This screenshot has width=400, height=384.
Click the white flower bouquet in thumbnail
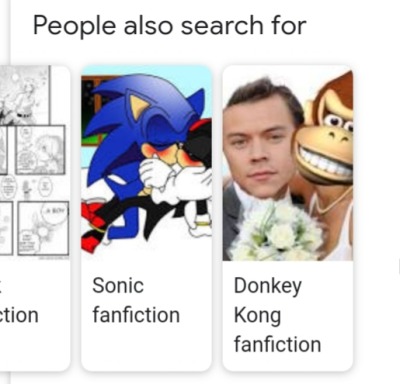point(277,230)
